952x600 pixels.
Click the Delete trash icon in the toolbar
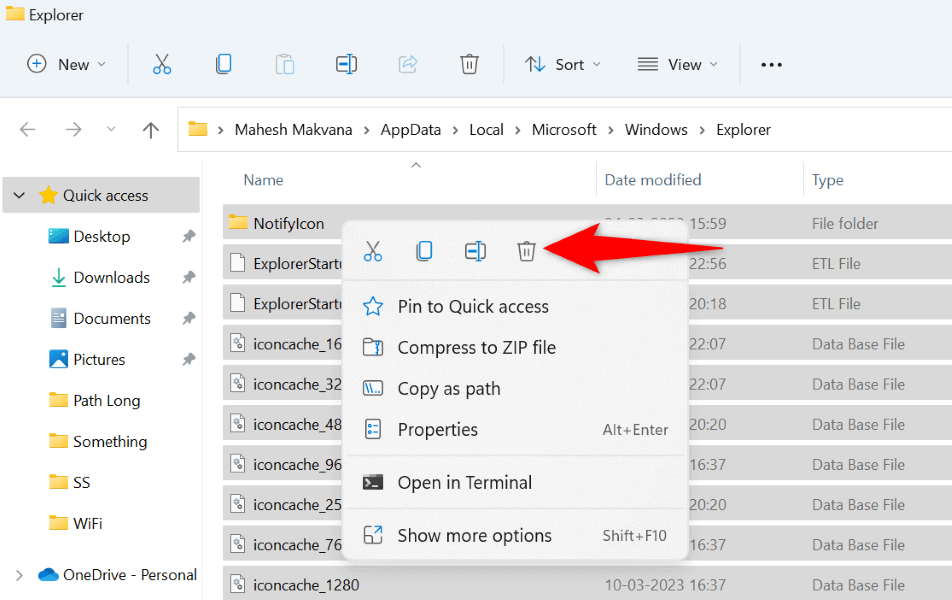coord(469,64)
